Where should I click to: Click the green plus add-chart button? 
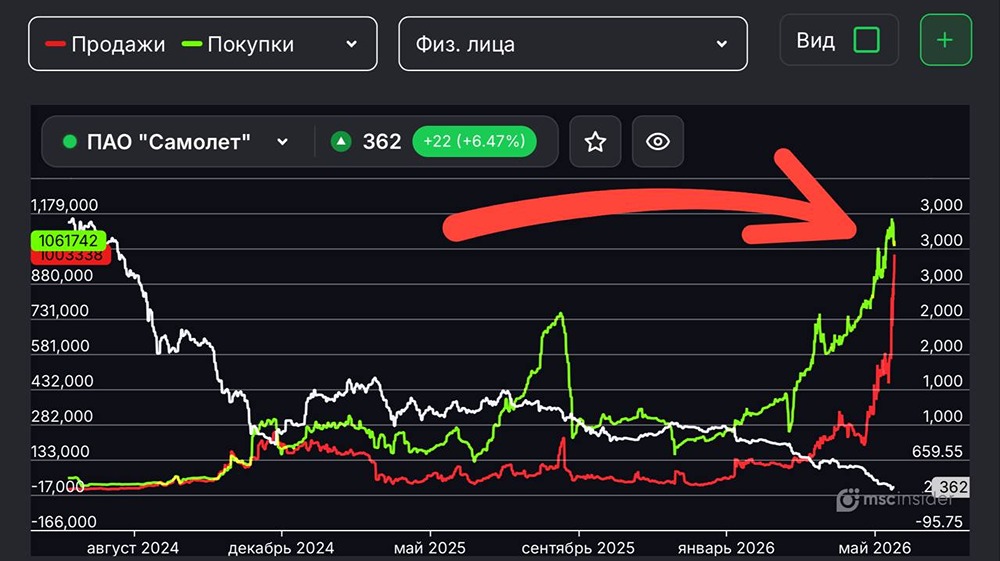pyautogui.click(x=946, y=40)
